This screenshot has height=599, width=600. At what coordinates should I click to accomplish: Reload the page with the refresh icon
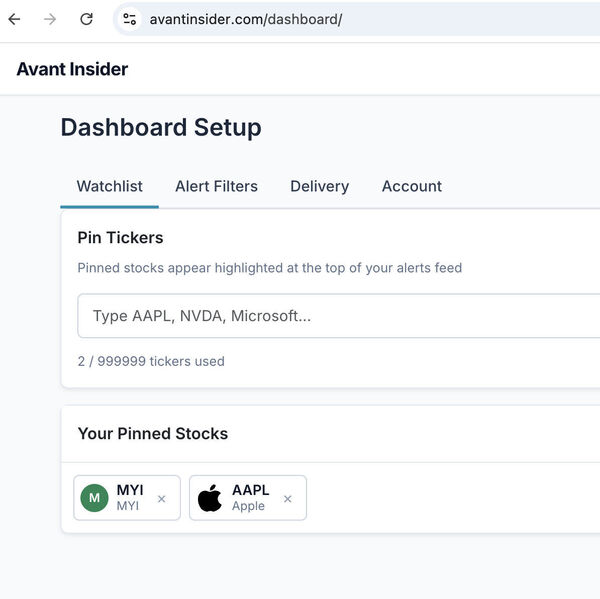click(x=86, y=19)
